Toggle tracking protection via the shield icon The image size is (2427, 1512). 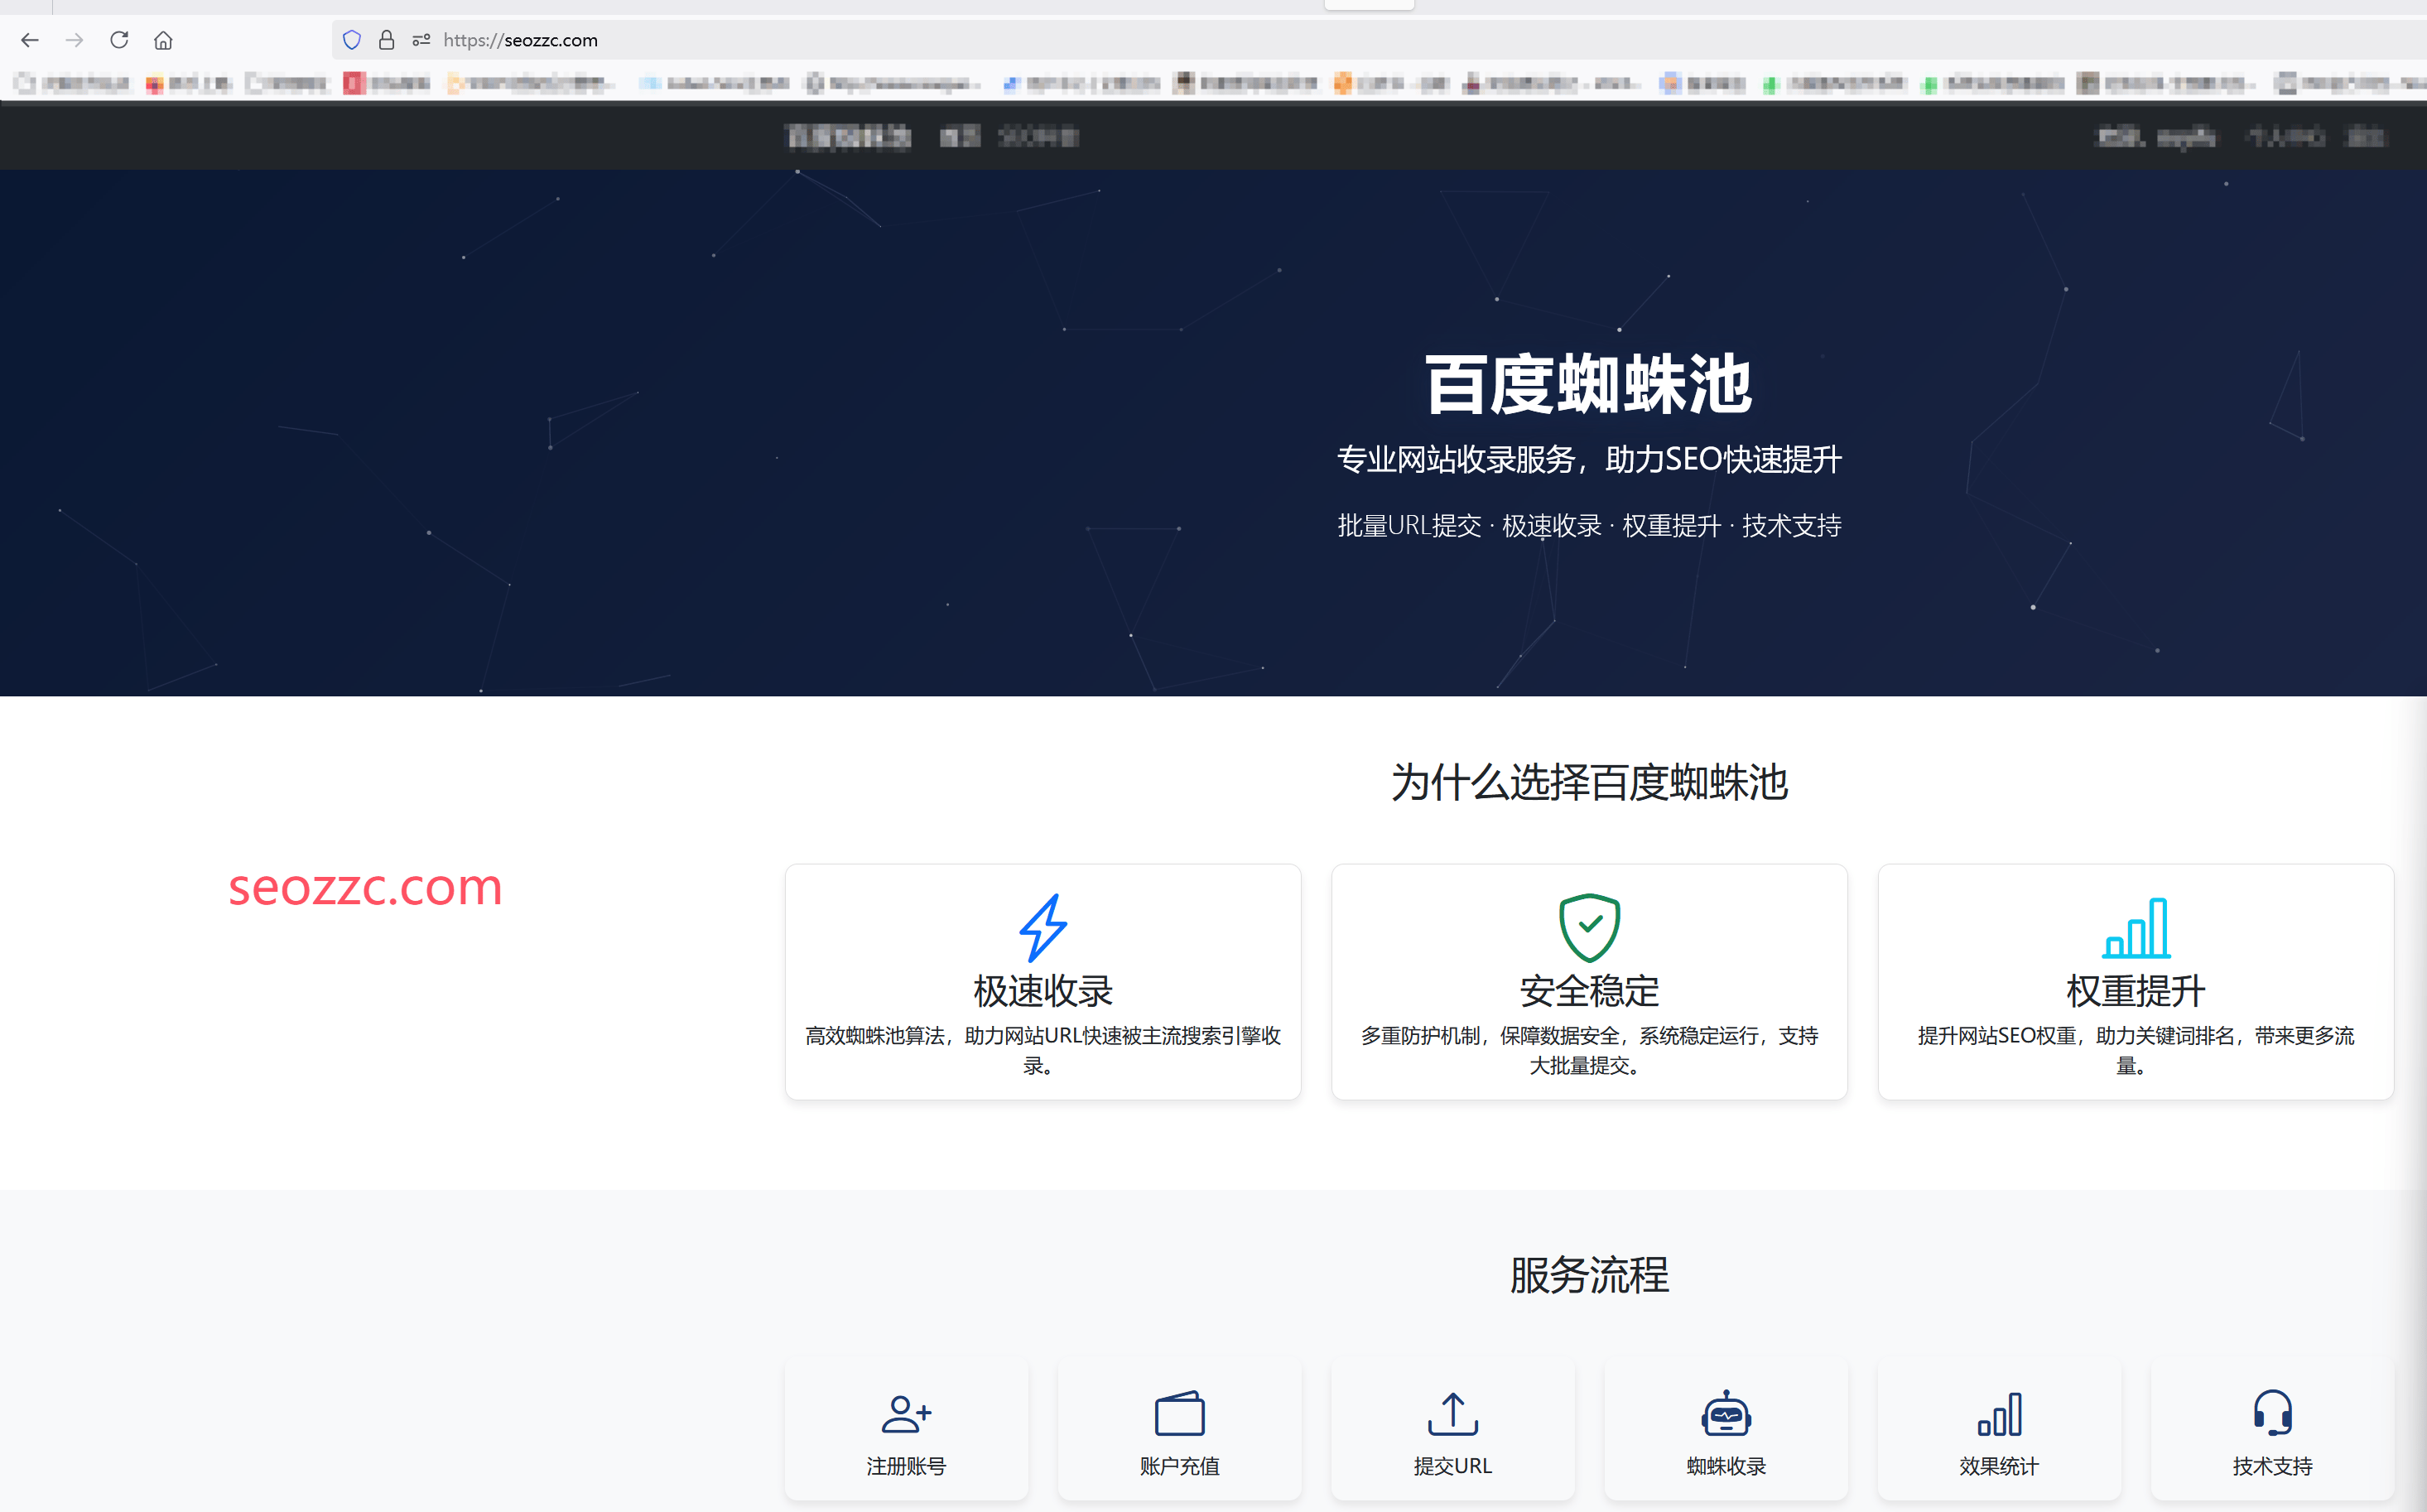pyautogui.click(x=351, y=40)
